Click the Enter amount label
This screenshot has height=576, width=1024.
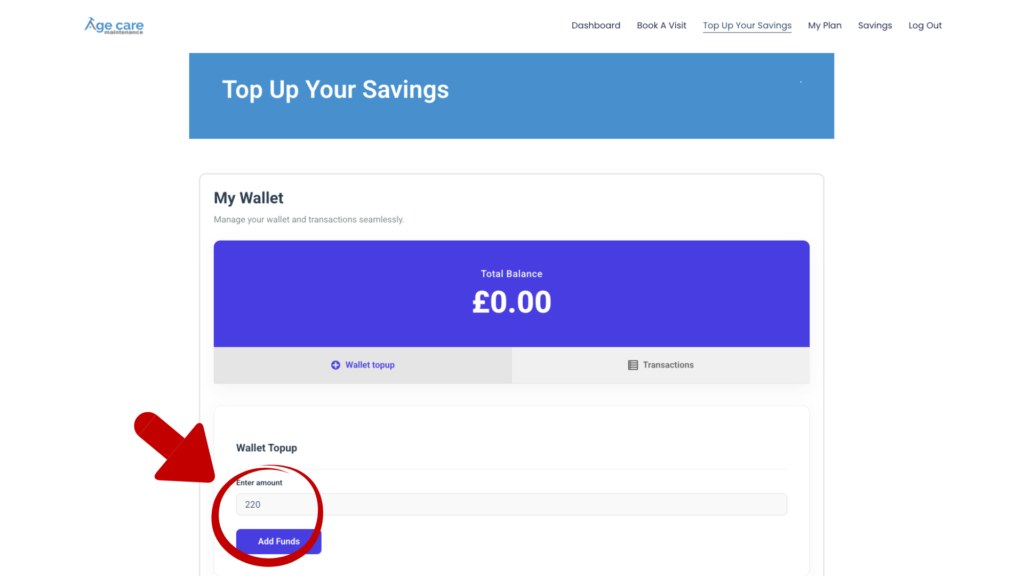click(259, 483)
